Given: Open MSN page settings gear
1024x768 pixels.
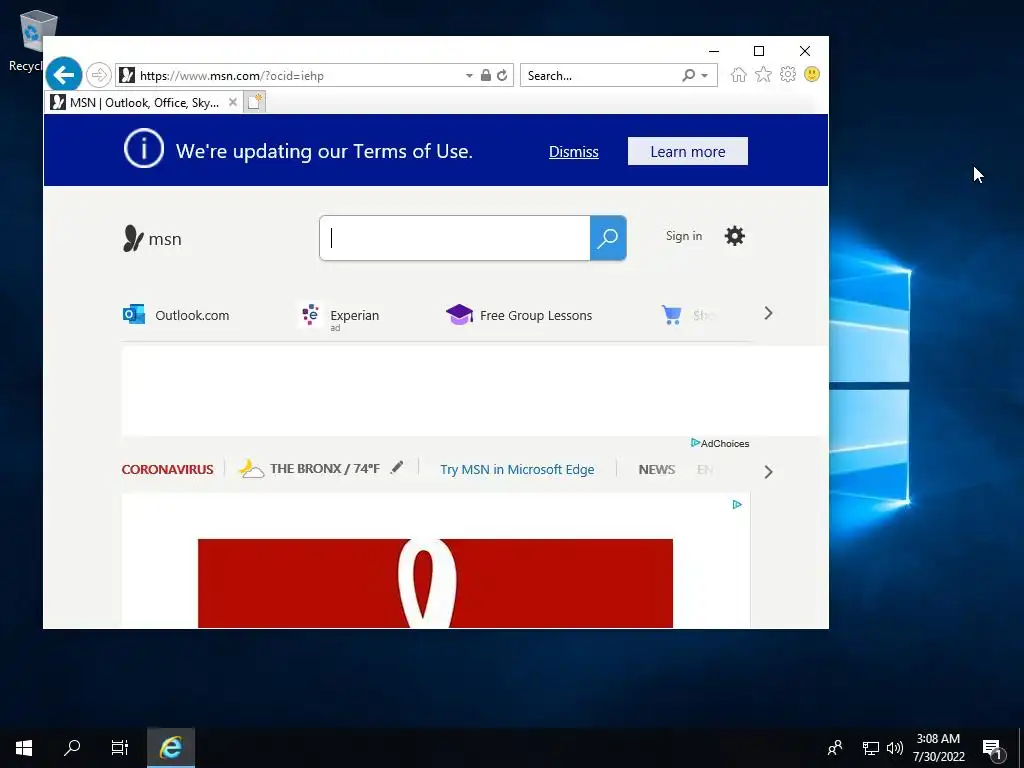Looking at the screenshot, I should (x=735, y=236).
